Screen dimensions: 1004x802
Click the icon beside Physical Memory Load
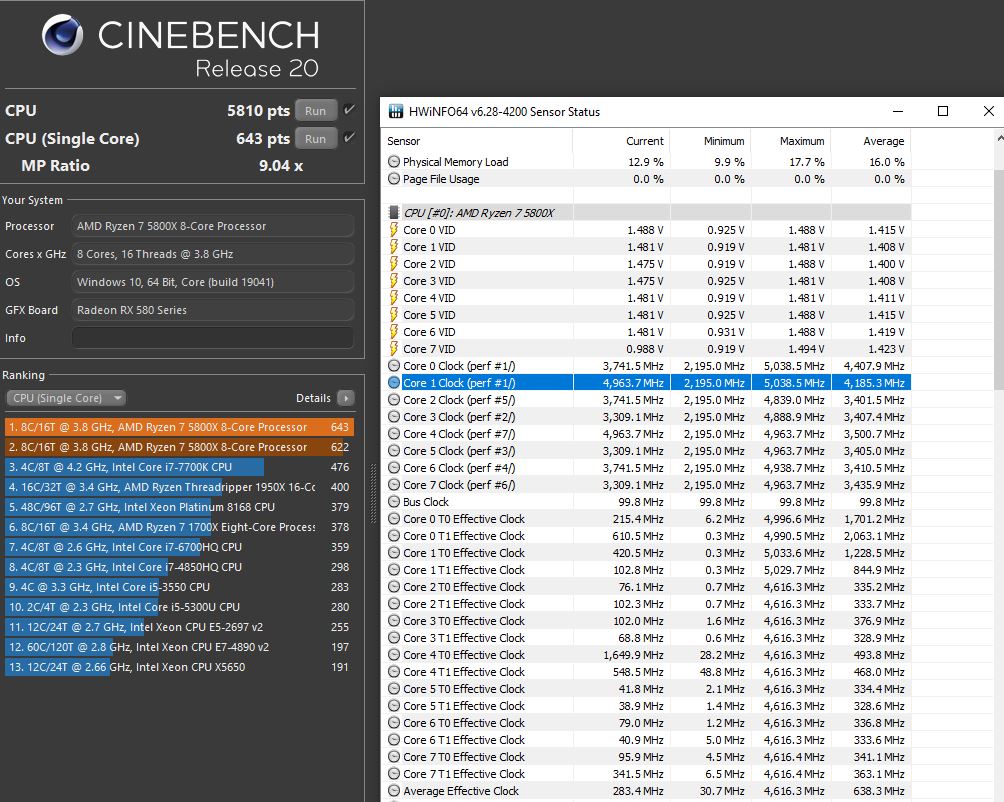pyautogui.click(x=394, y=162)
